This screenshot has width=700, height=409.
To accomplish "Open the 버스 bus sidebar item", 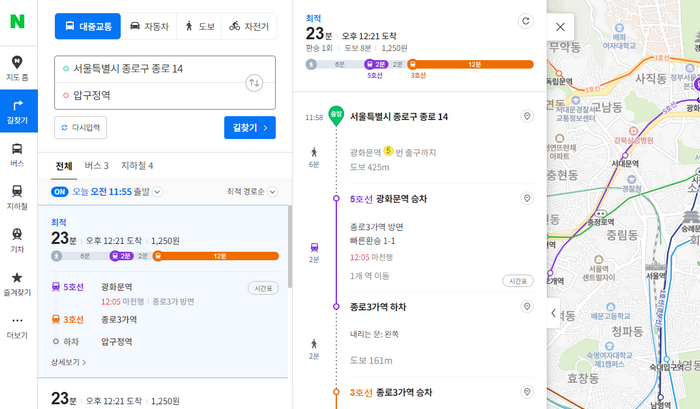I will tap(17, 154).
